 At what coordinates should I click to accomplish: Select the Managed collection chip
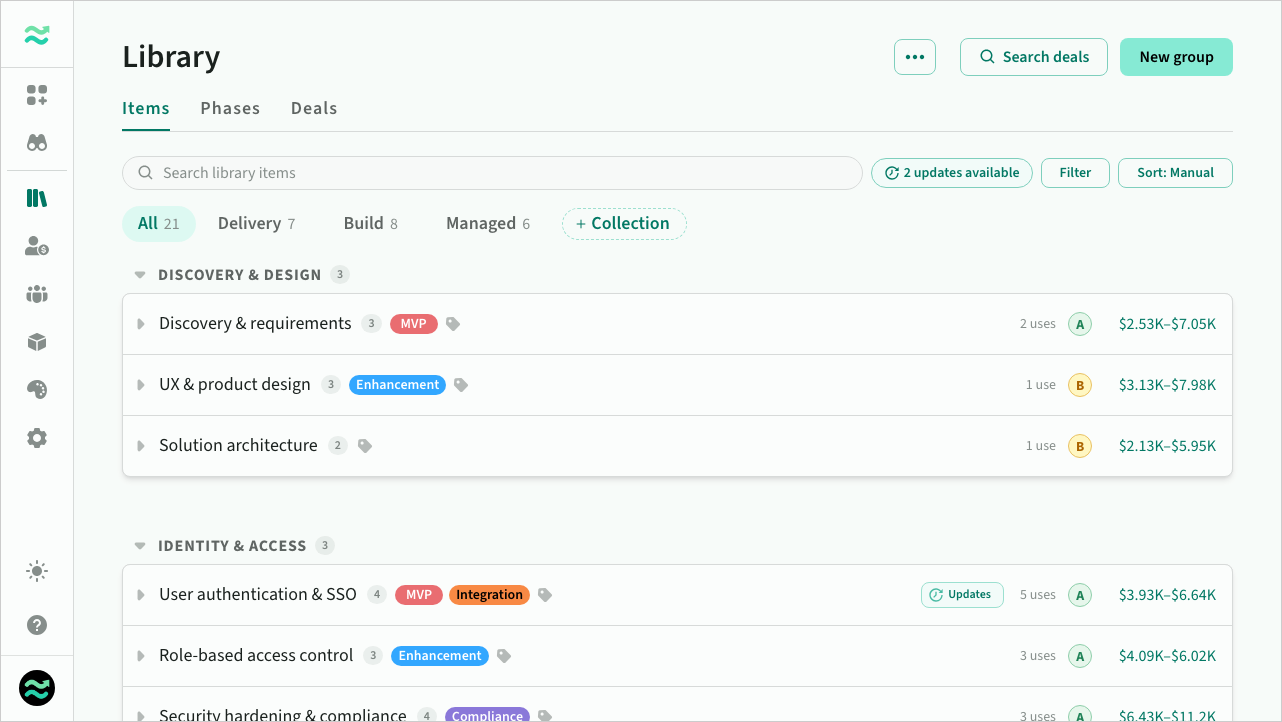(x=488, y=224)
